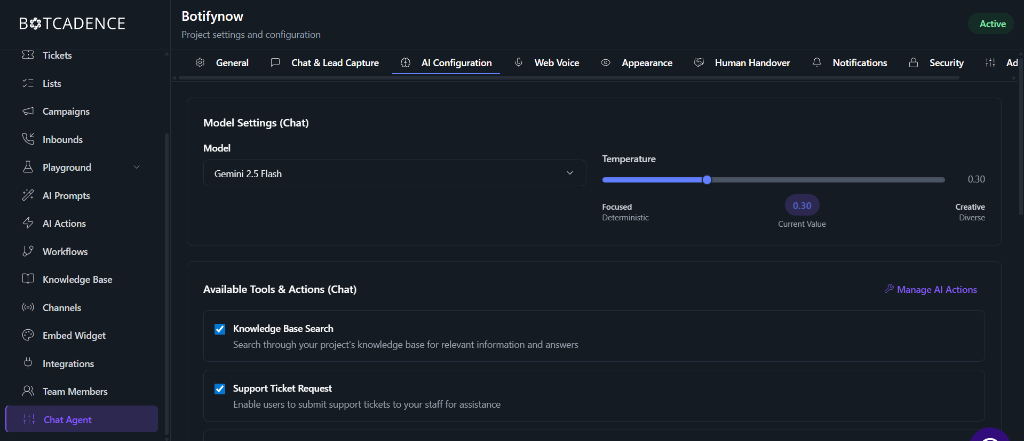Click the Inbounds phone icon
This screenshot has height=441, width=1024.
[x=27, y=140]
